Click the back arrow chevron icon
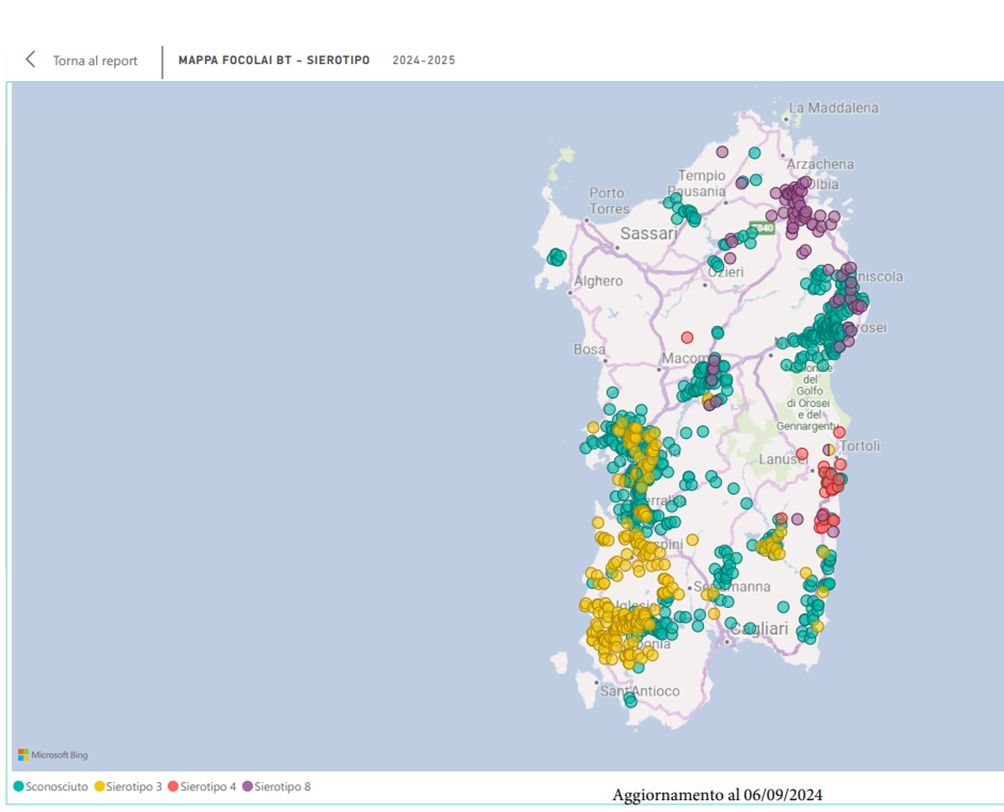1004x812 pixels. pyautogui.click(x=30, y=60)
